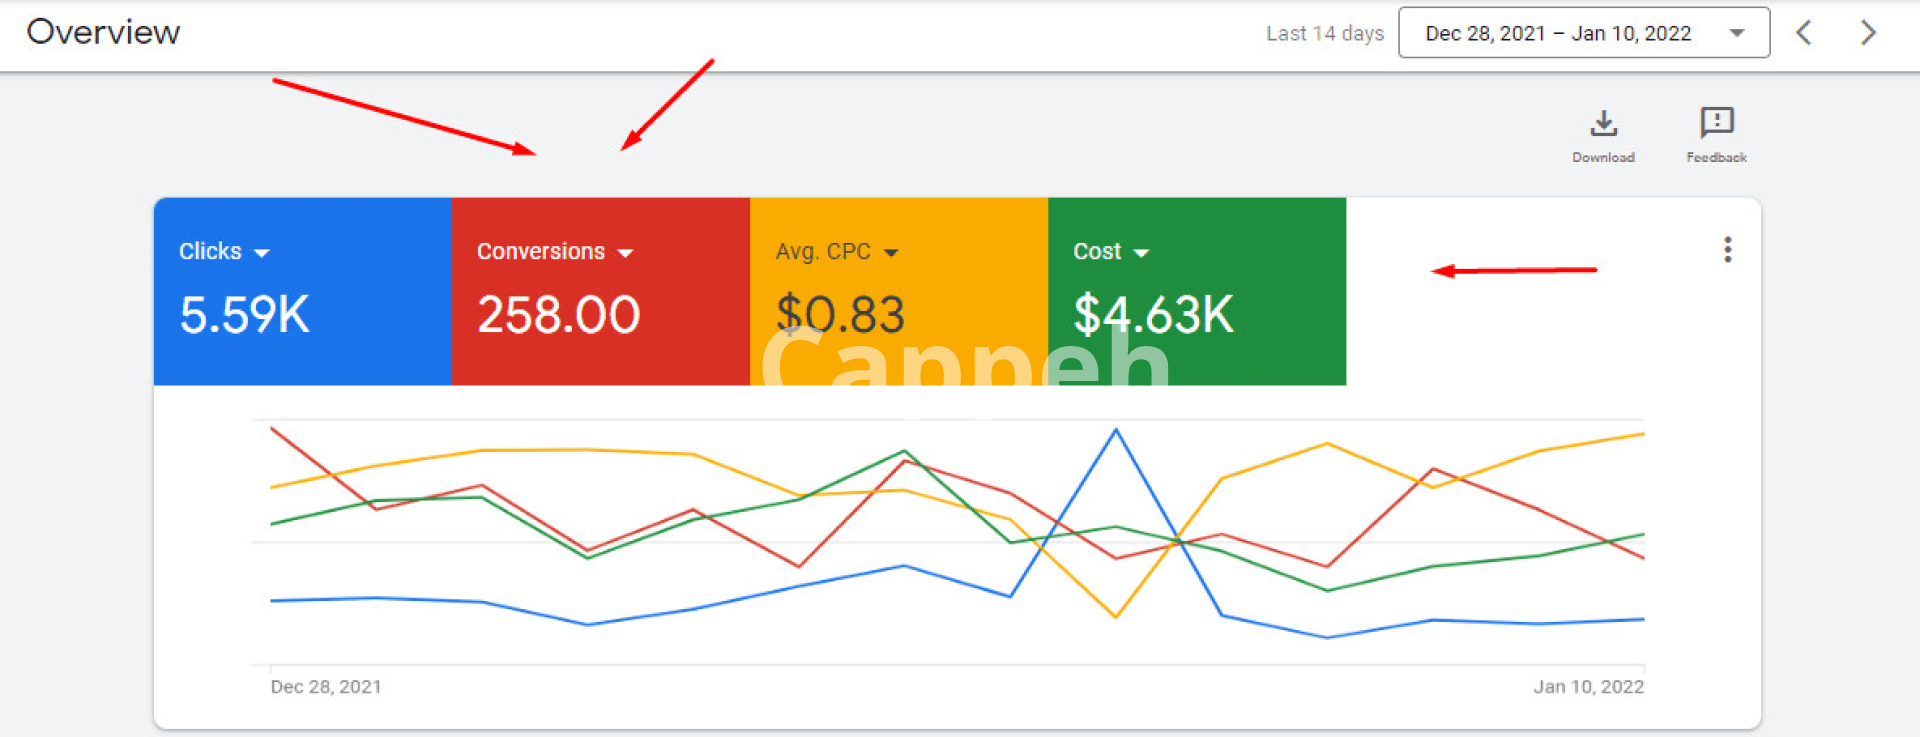Click the 5.59K value in blue tile
Screen dimensions: 1920x737
[x=244, y=315]
